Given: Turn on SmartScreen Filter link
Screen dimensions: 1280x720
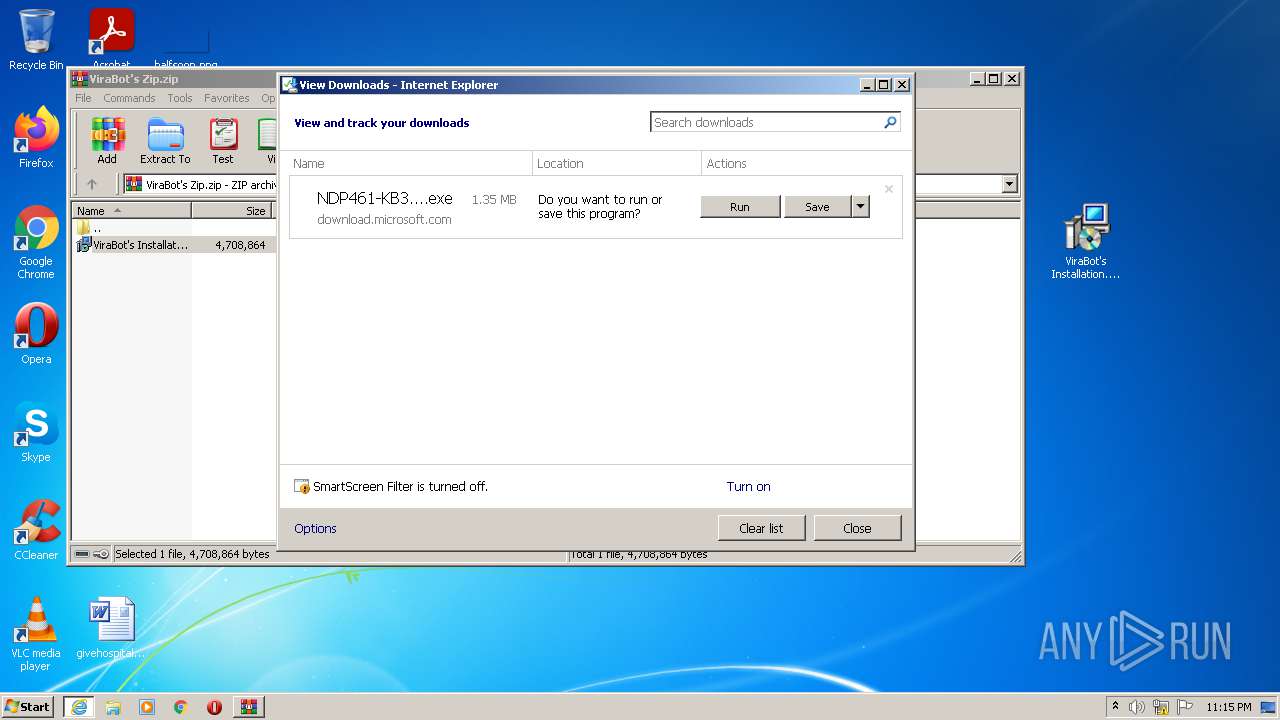Looking at the screenshot, I should pyautogui.click(x=748, y=487).
